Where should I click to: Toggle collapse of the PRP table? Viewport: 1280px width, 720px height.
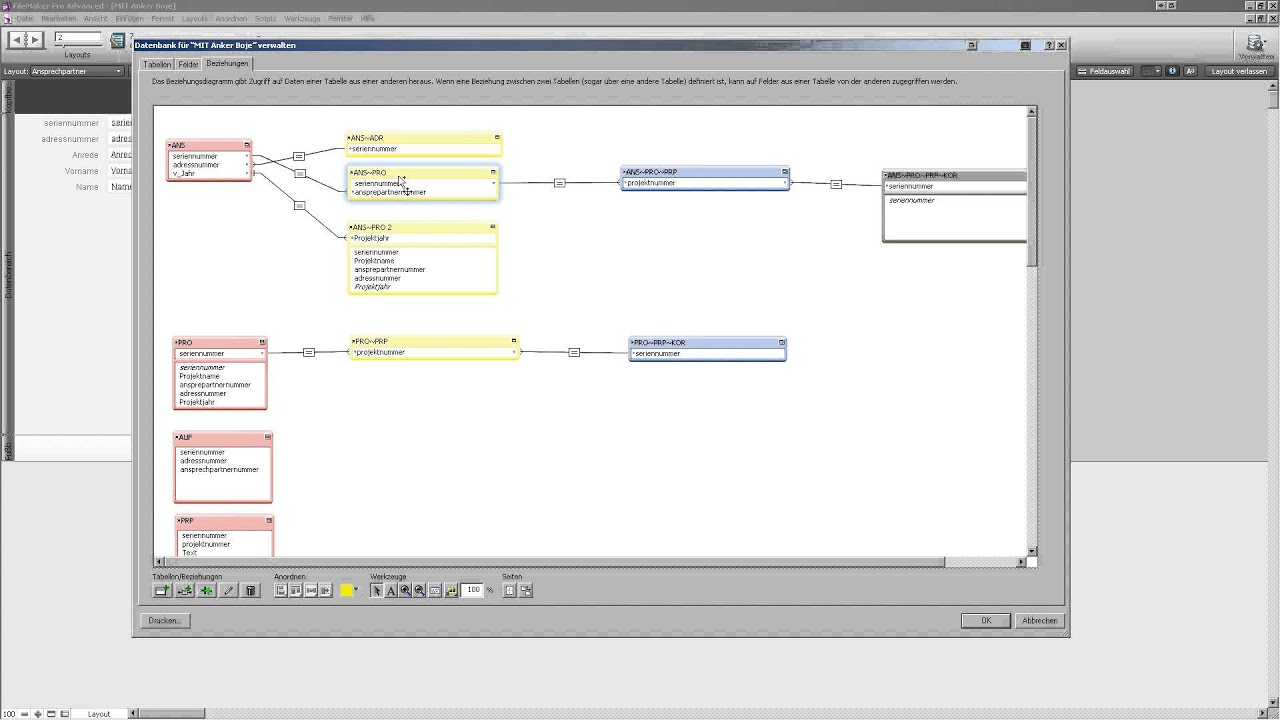pyautogui.click(x=269, y=521)
